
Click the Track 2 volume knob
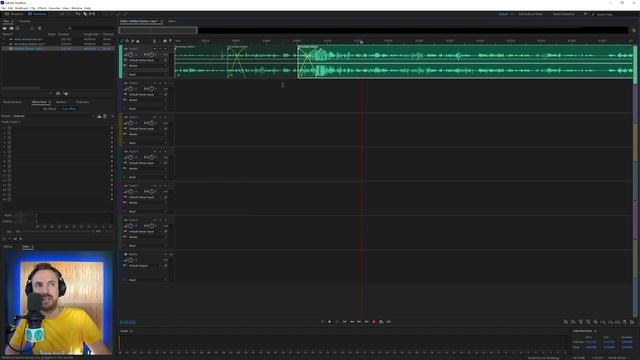pos(131,89)
